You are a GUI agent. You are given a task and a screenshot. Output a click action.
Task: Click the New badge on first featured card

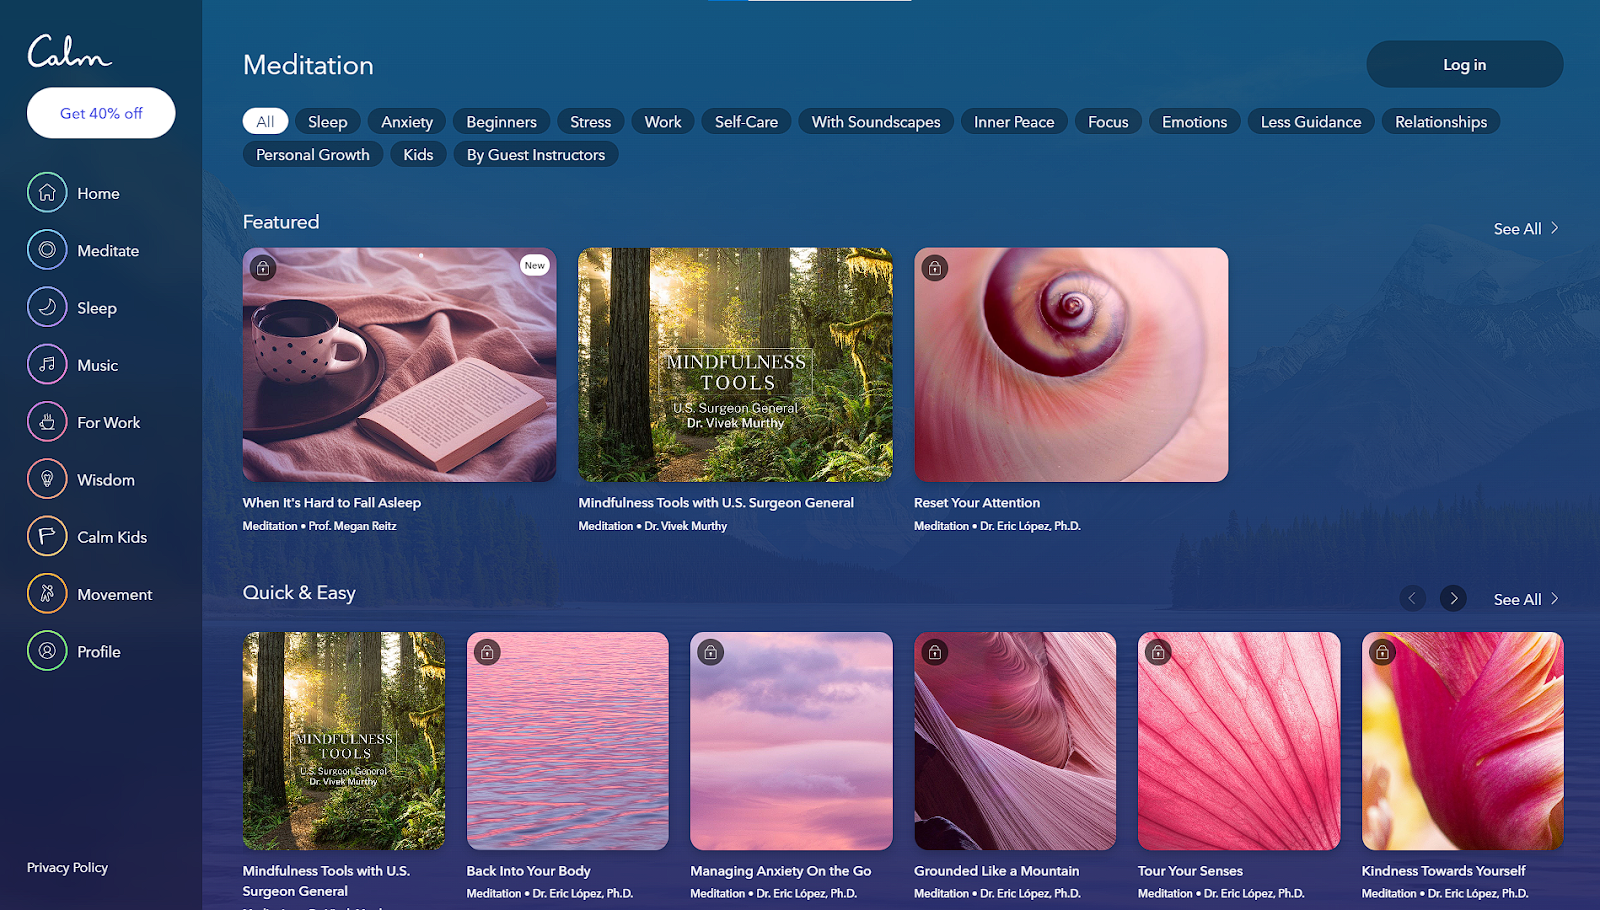[x=535, y=265]
